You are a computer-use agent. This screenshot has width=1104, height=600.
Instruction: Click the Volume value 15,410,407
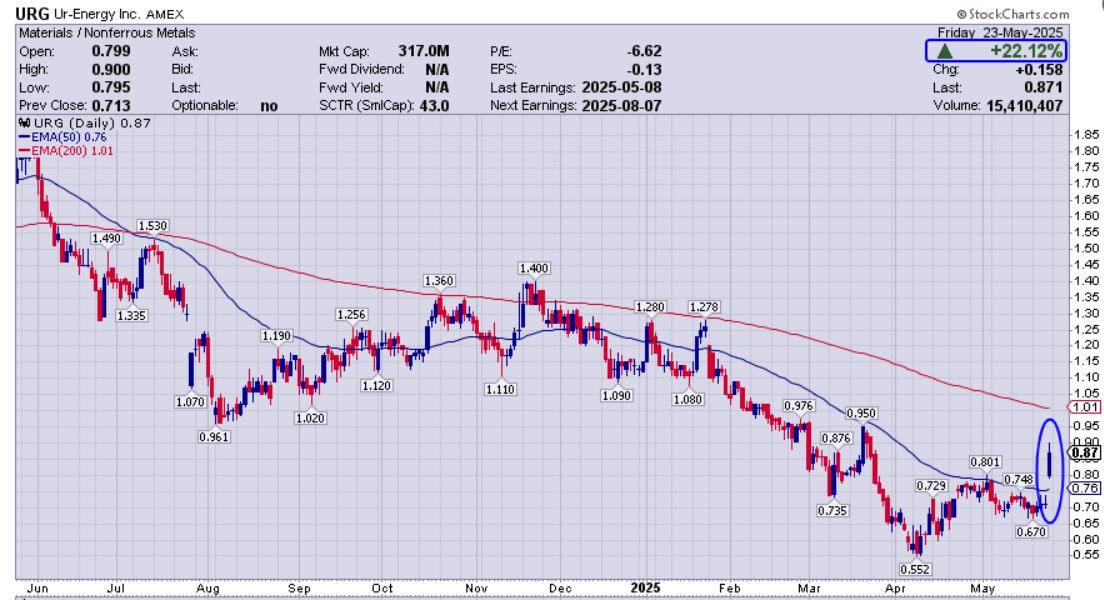pos(1023,106)
